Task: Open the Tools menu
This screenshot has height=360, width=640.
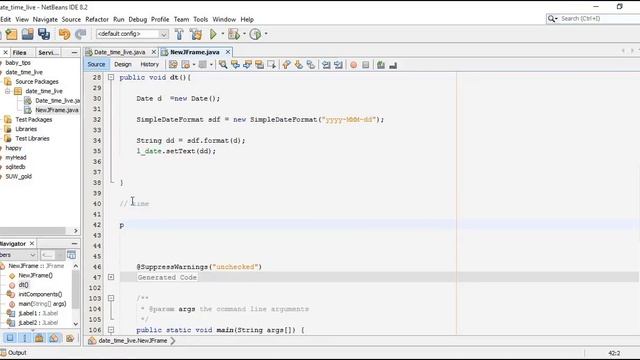Action: [x=200, y=19]
